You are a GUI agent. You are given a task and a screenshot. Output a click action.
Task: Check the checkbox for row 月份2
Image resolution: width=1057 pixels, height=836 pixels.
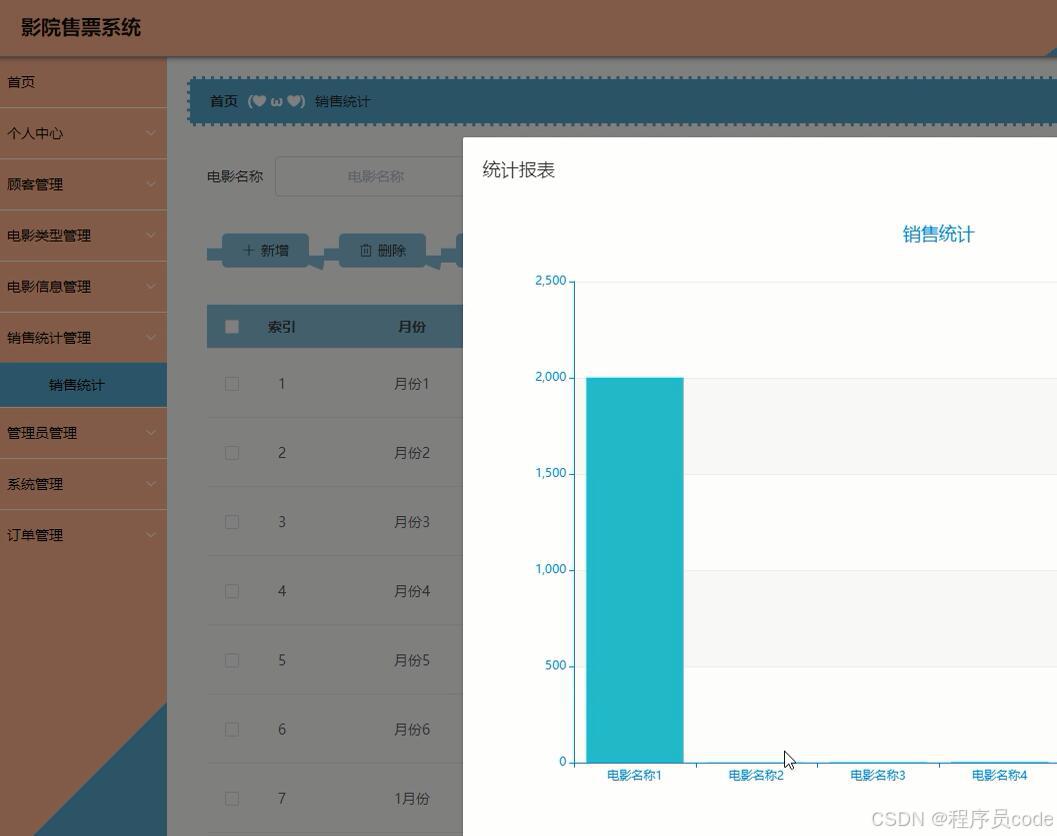232,452
